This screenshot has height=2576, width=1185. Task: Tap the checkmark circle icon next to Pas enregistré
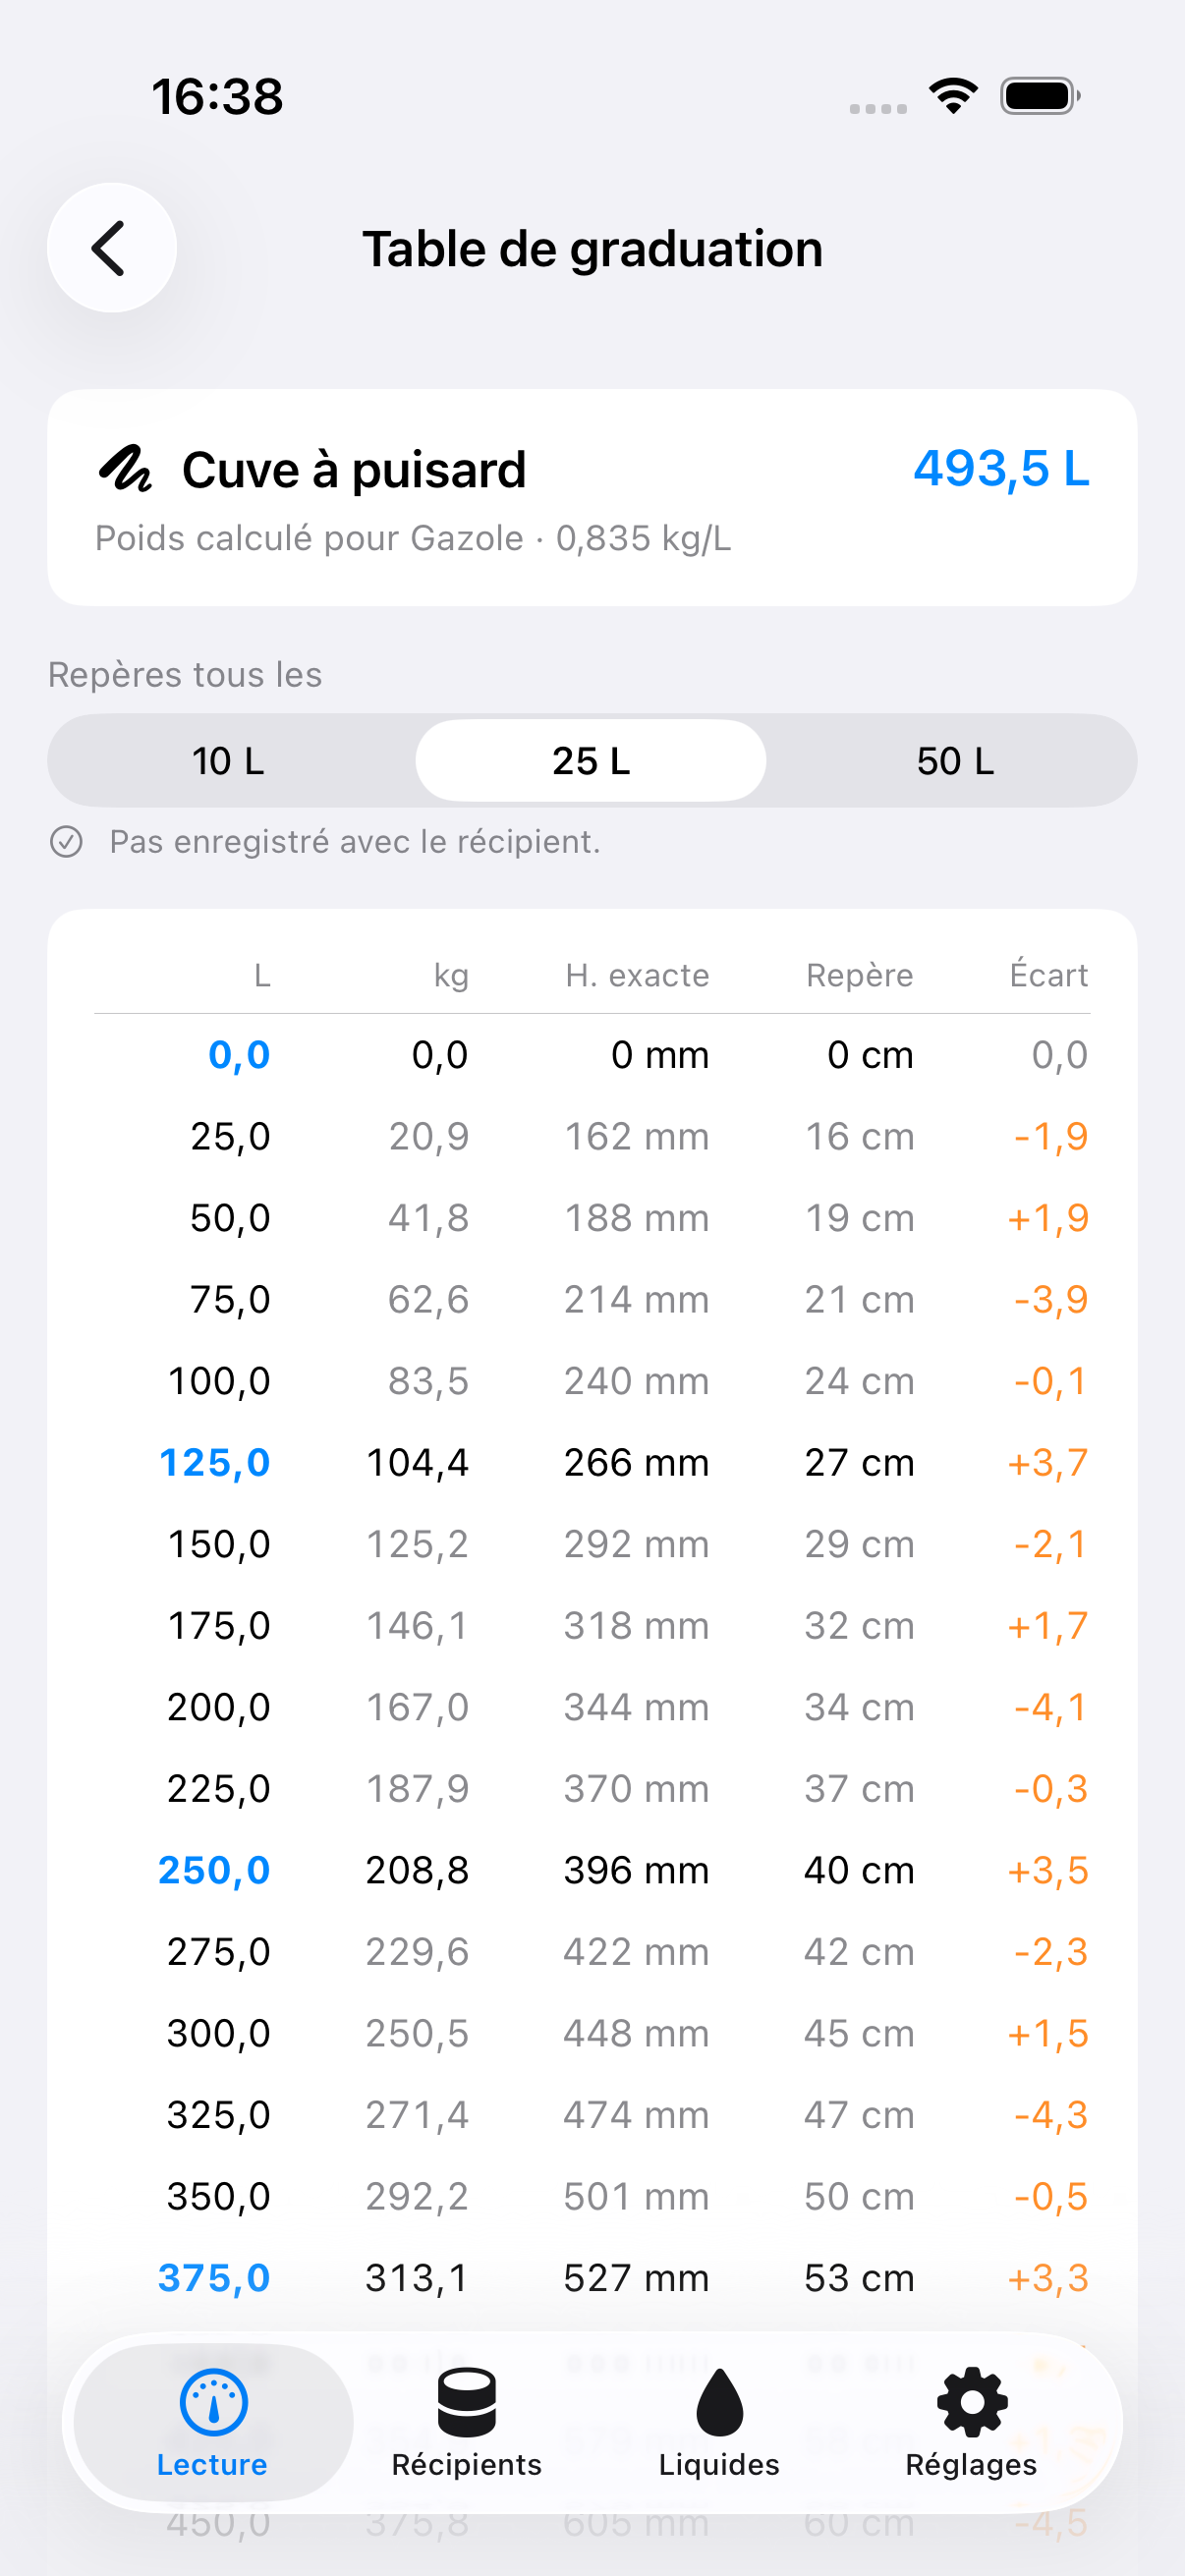tap(67, 842)
